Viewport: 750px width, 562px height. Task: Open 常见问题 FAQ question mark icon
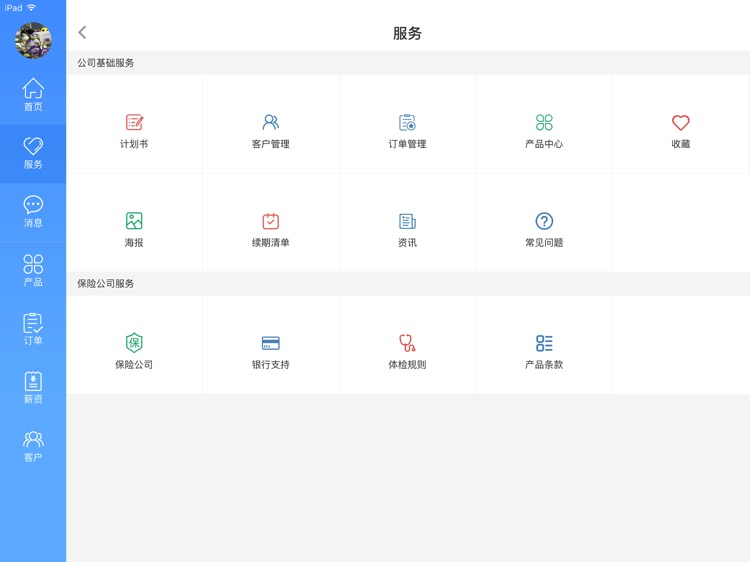tap(544, 221)
